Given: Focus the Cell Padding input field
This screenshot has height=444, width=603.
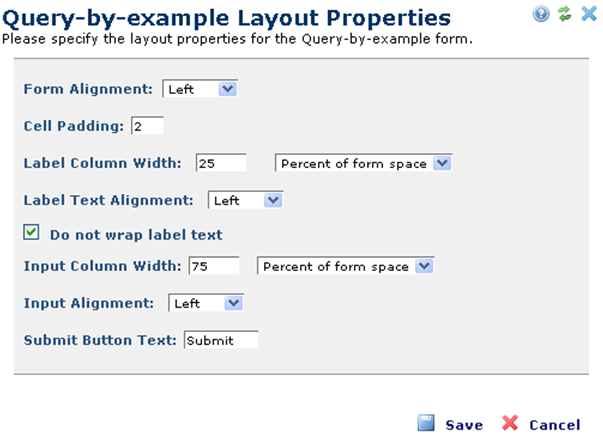Looking at the screenshot, I should (x=148, y=126).
